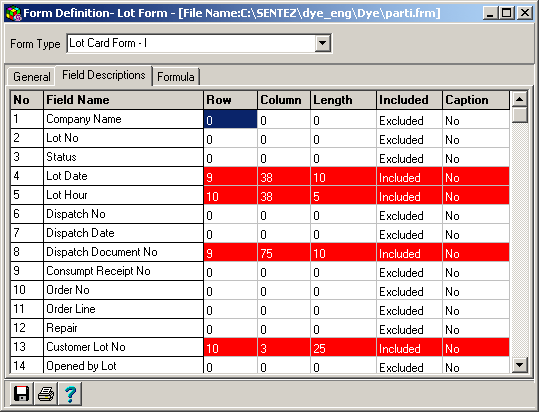Switch to the General tab

[x=31, y=76]
